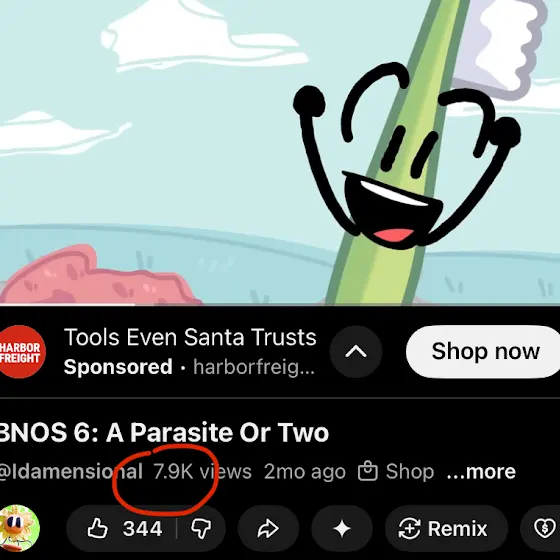The image size is (560, 560).
Task: Open the harborfreig... sponsored domain link
Action: [x=254, y=367]
